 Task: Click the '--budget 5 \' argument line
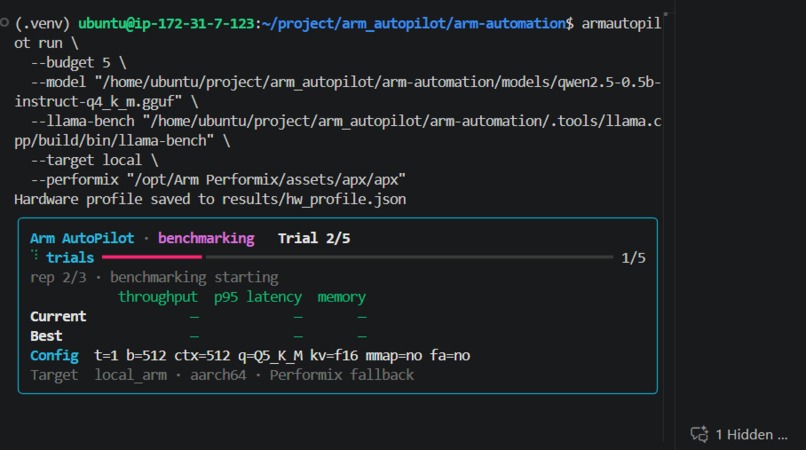pyautogui.click(x=79, y=63)
